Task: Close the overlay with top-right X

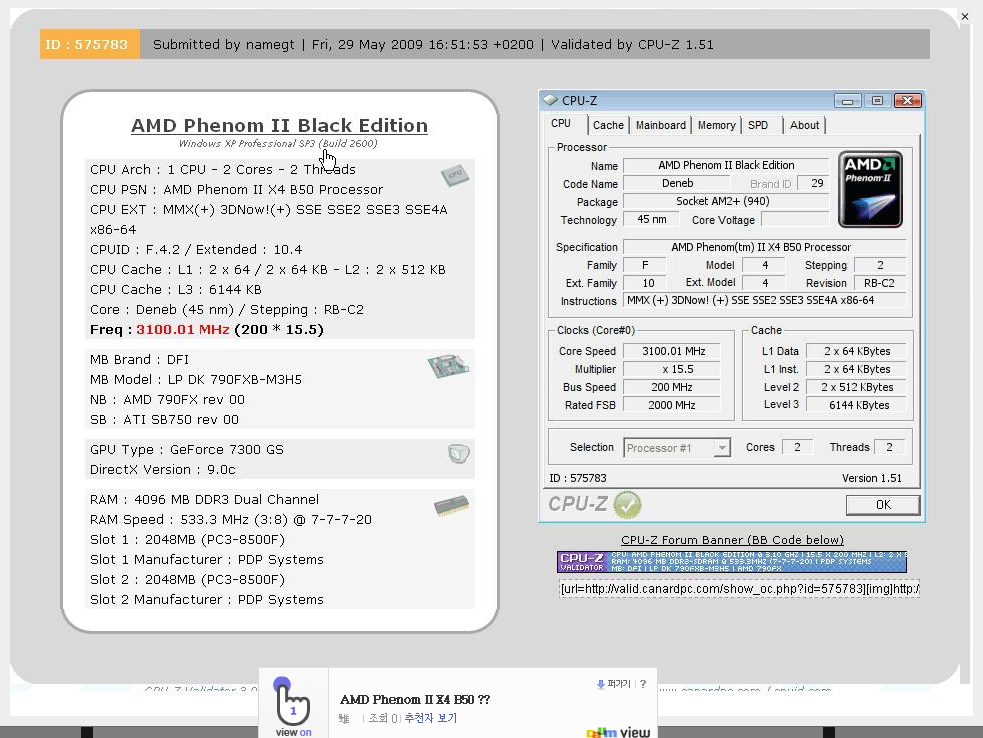Action: [x=965, y=16]
